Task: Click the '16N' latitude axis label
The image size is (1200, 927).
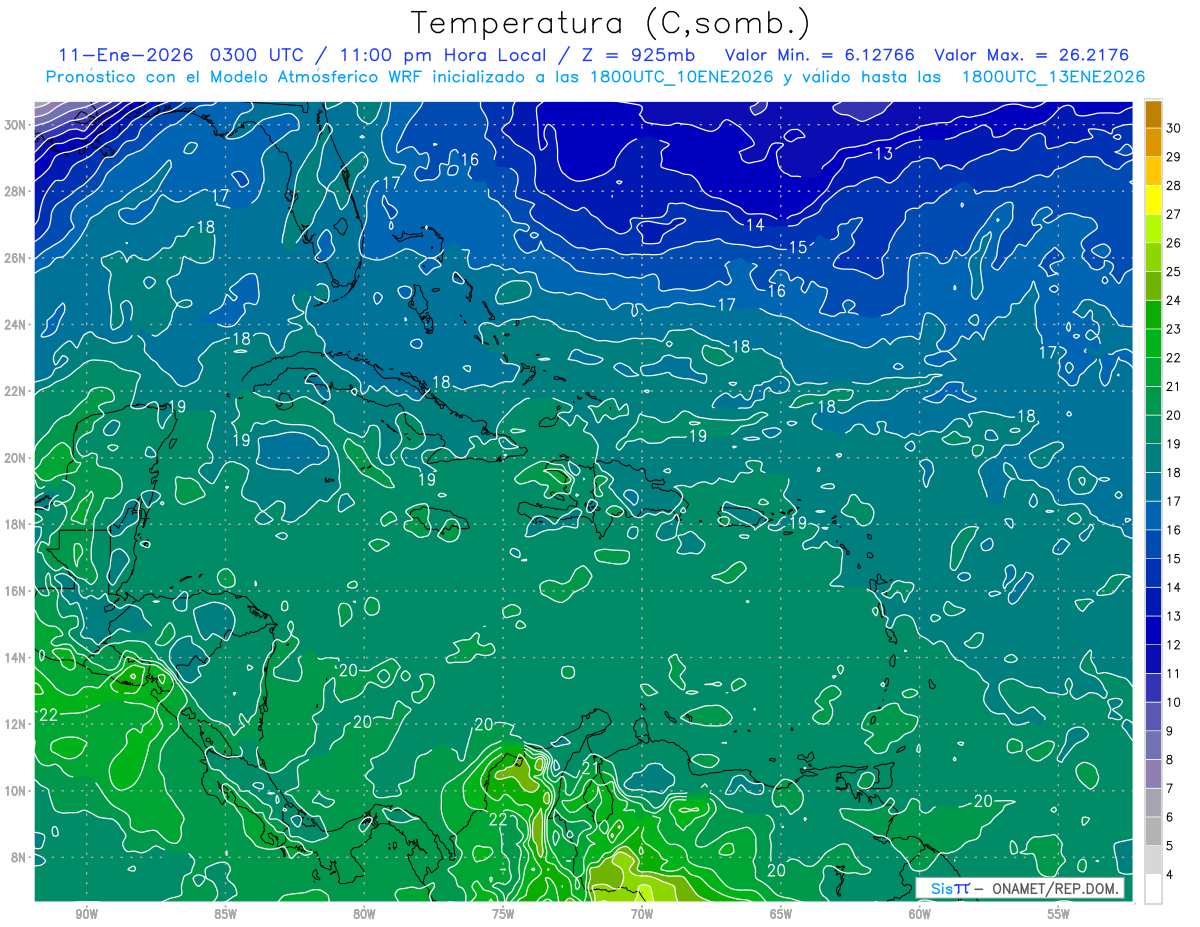Action: point(15,591)
